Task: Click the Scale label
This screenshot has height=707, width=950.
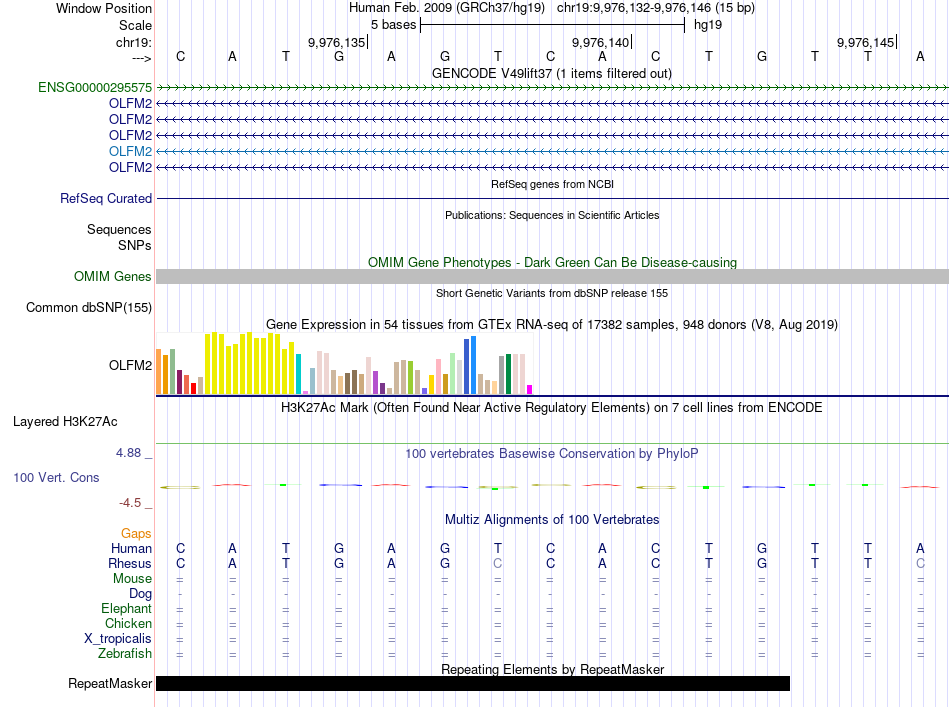Action: coord(135,25)
